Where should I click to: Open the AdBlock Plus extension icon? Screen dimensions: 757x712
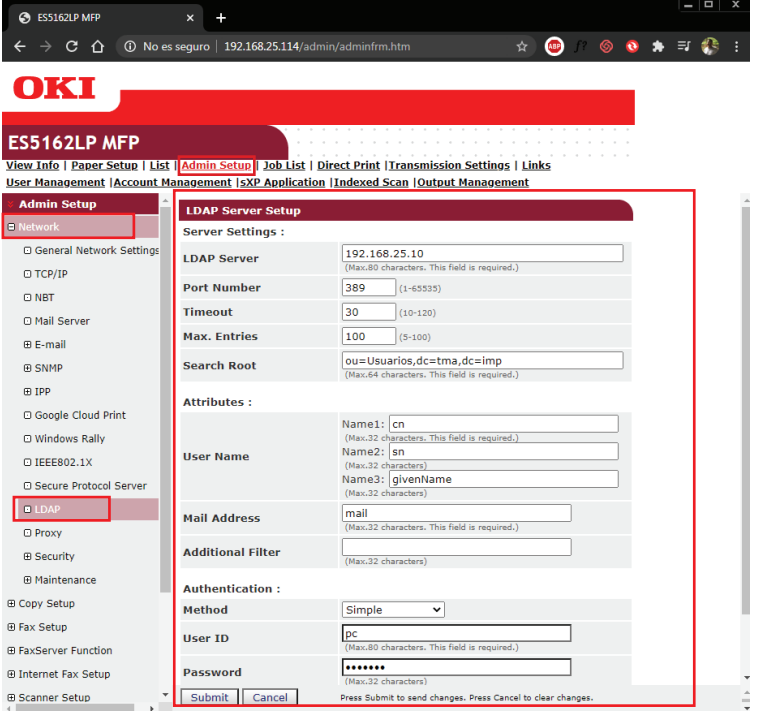tap(554, 47)
